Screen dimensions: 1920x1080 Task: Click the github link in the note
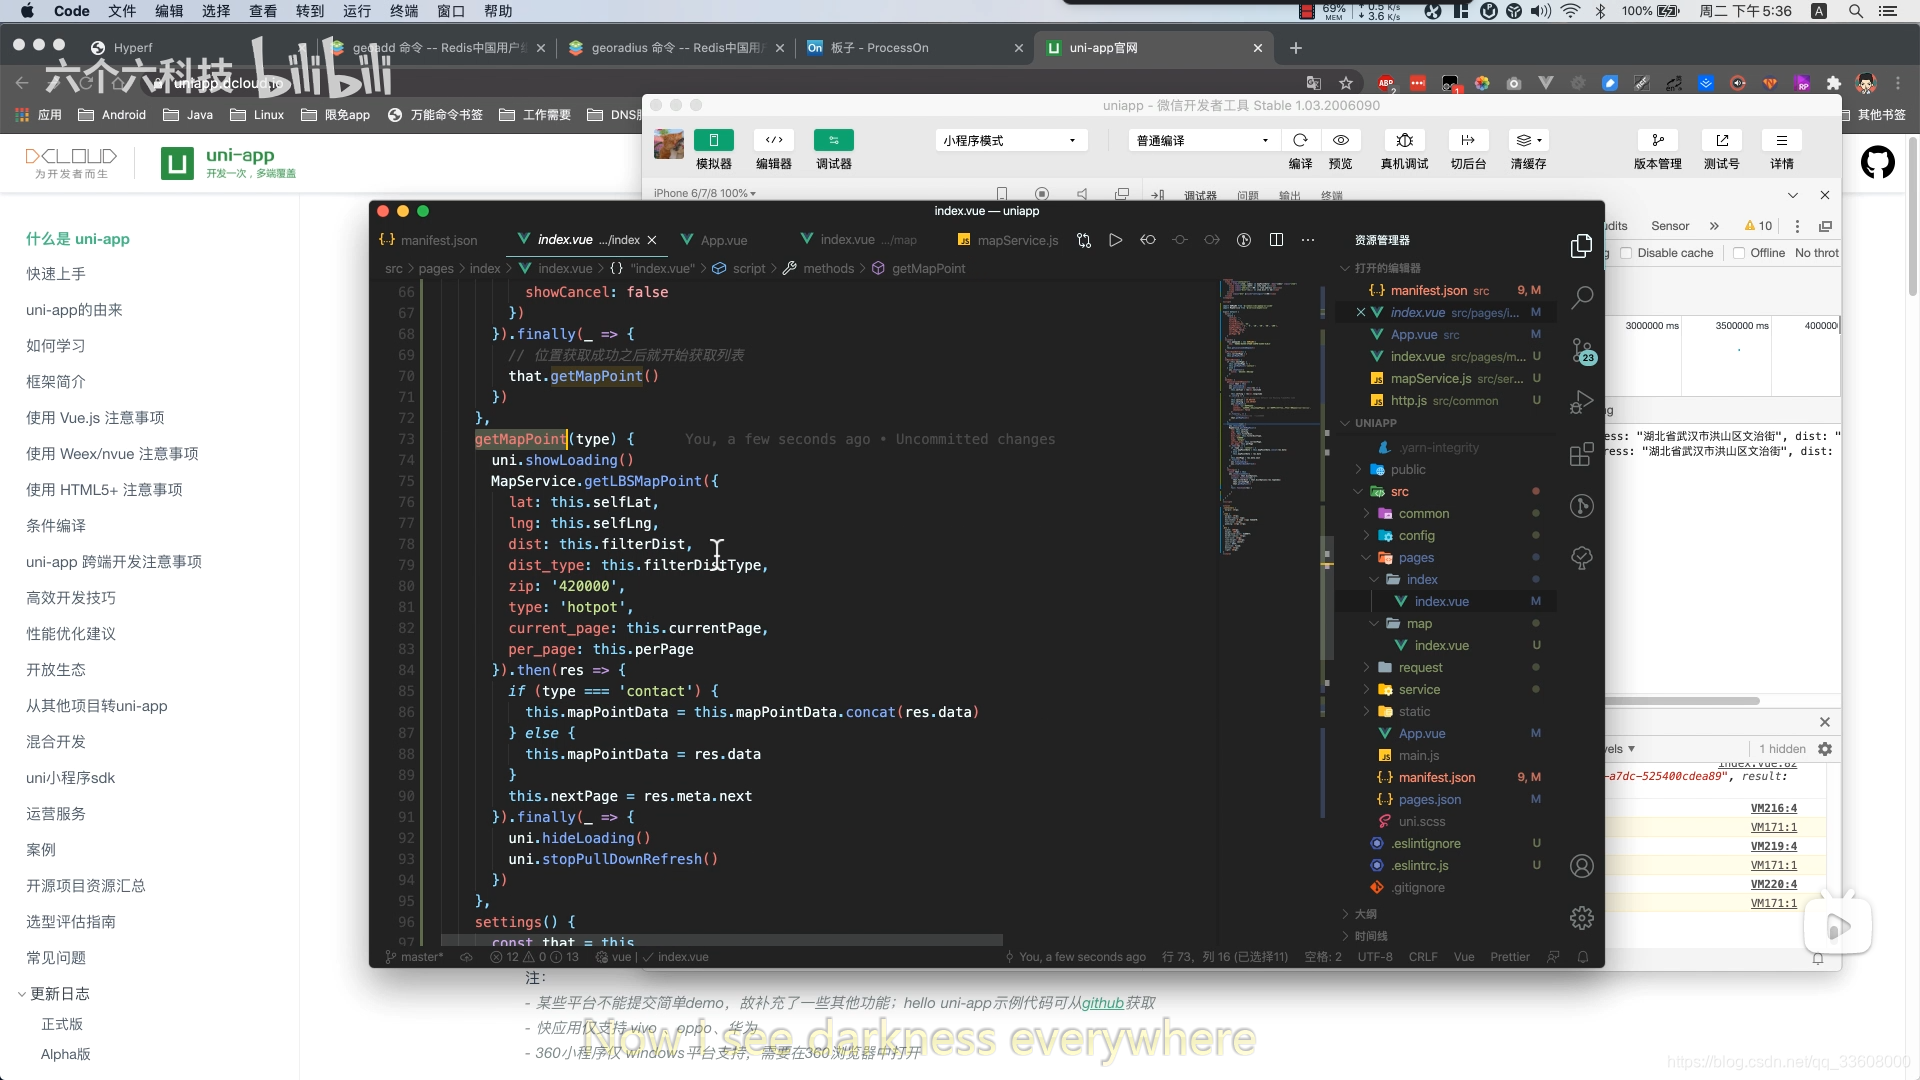pyautogui.click(x=1102, y=1003)
